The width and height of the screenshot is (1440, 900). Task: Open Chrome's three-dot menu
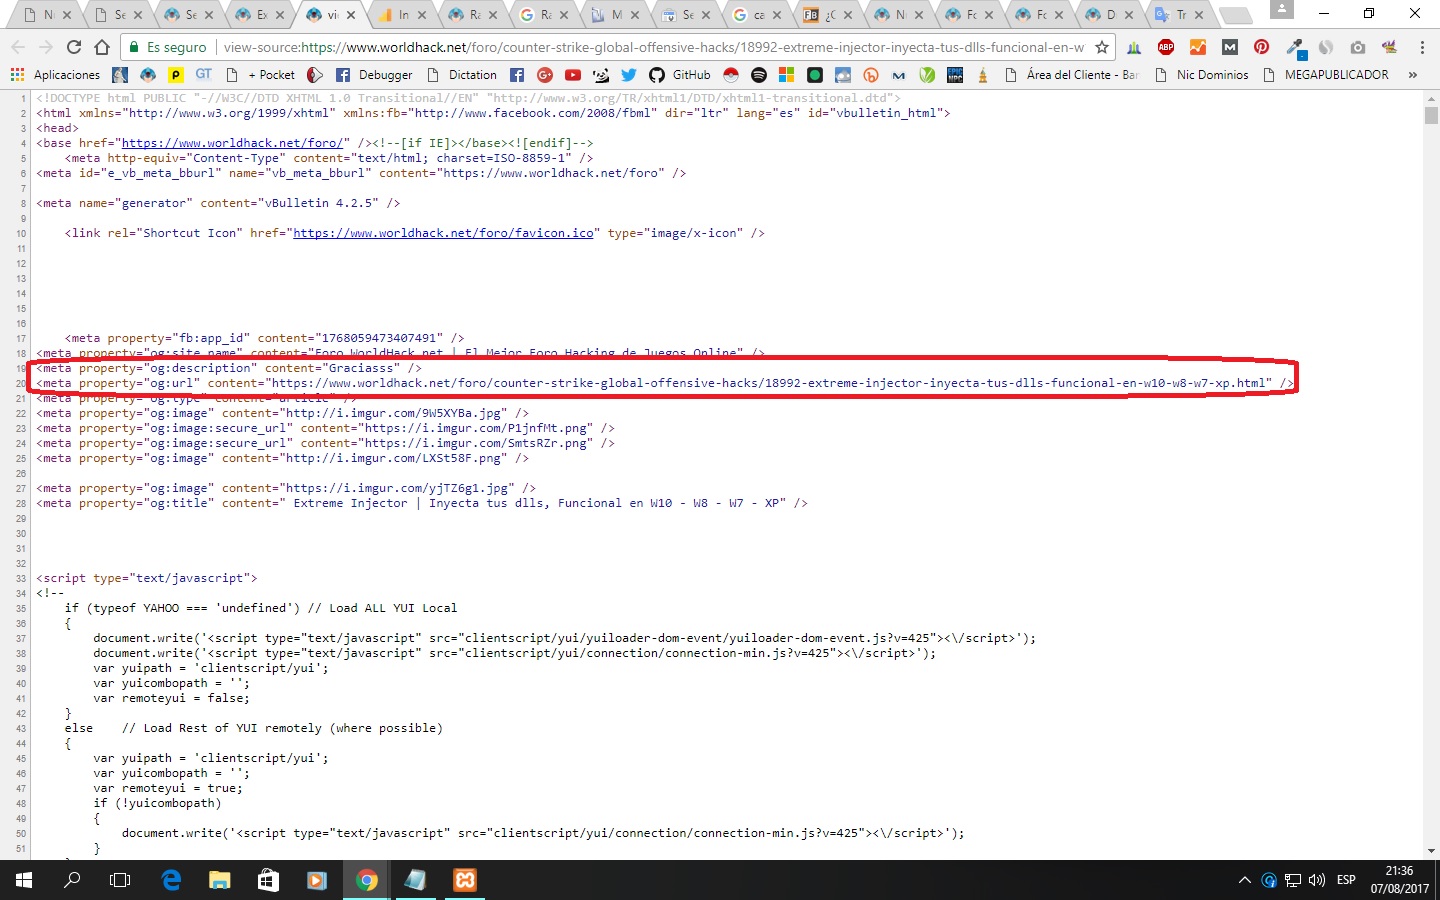[x=1421, y=47]
